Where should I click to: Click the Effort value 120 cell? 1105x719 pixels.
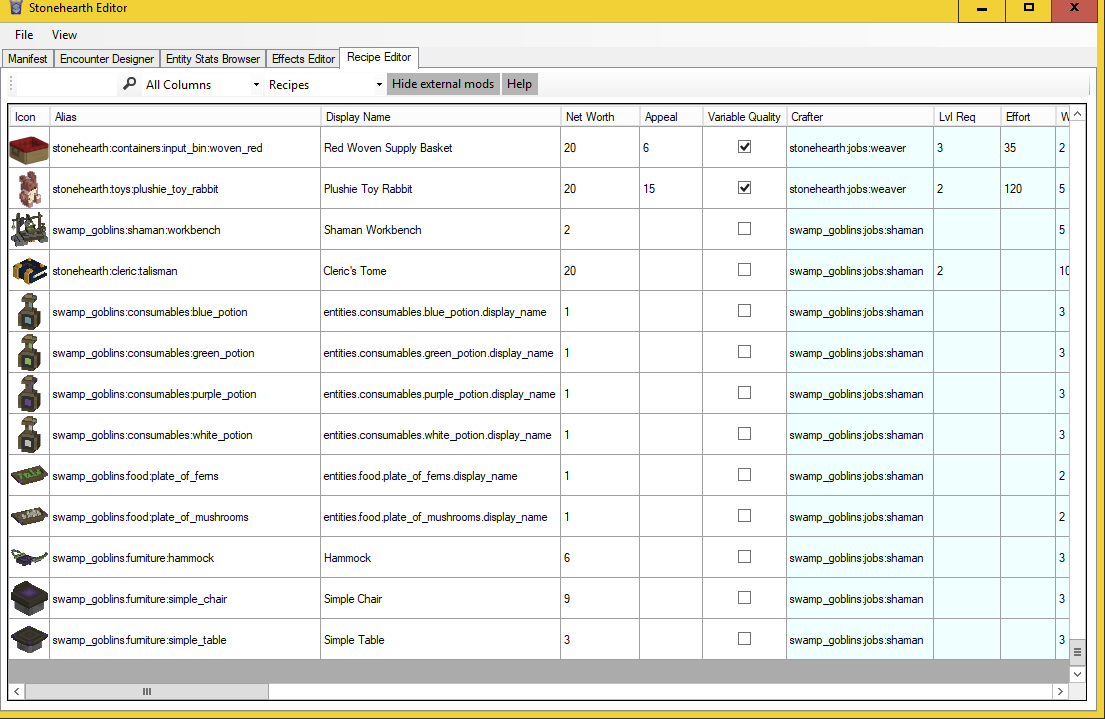click(1027, 189)
